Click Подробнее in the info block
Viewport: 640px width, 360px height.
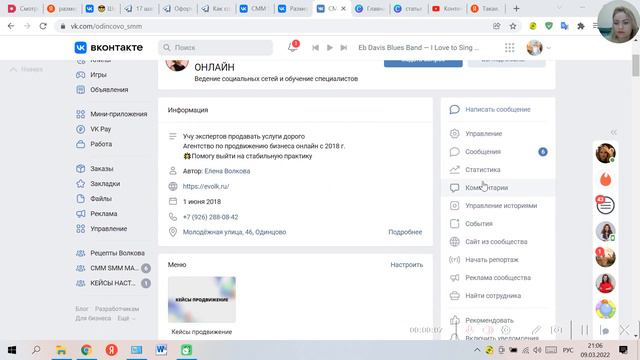[x=405, y=232]
